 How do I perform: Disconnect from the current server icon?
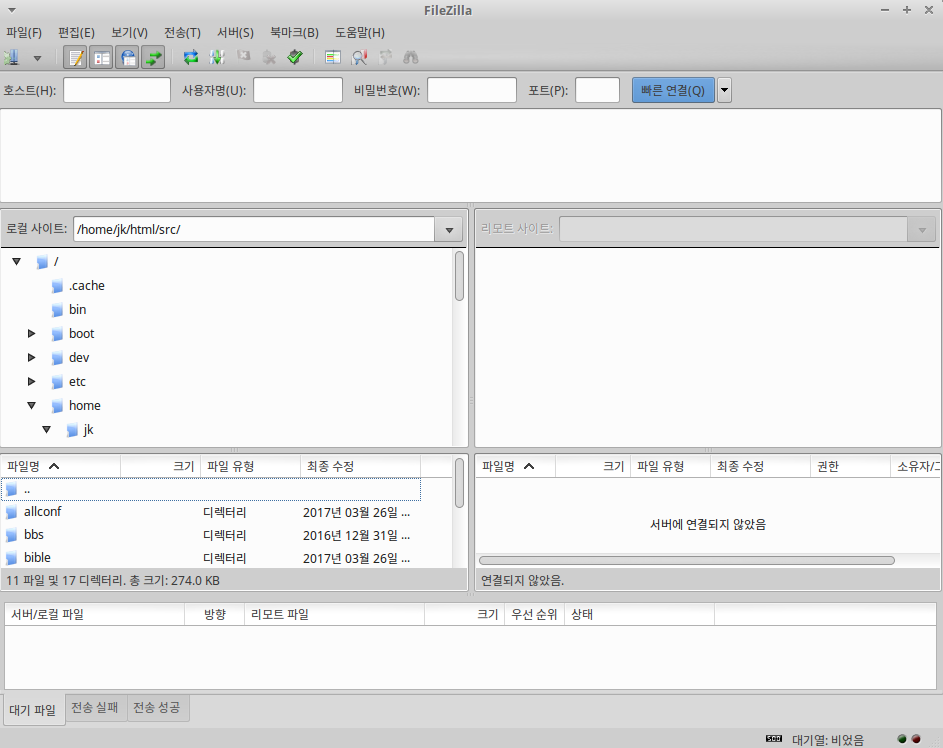[x=269, y=58]
